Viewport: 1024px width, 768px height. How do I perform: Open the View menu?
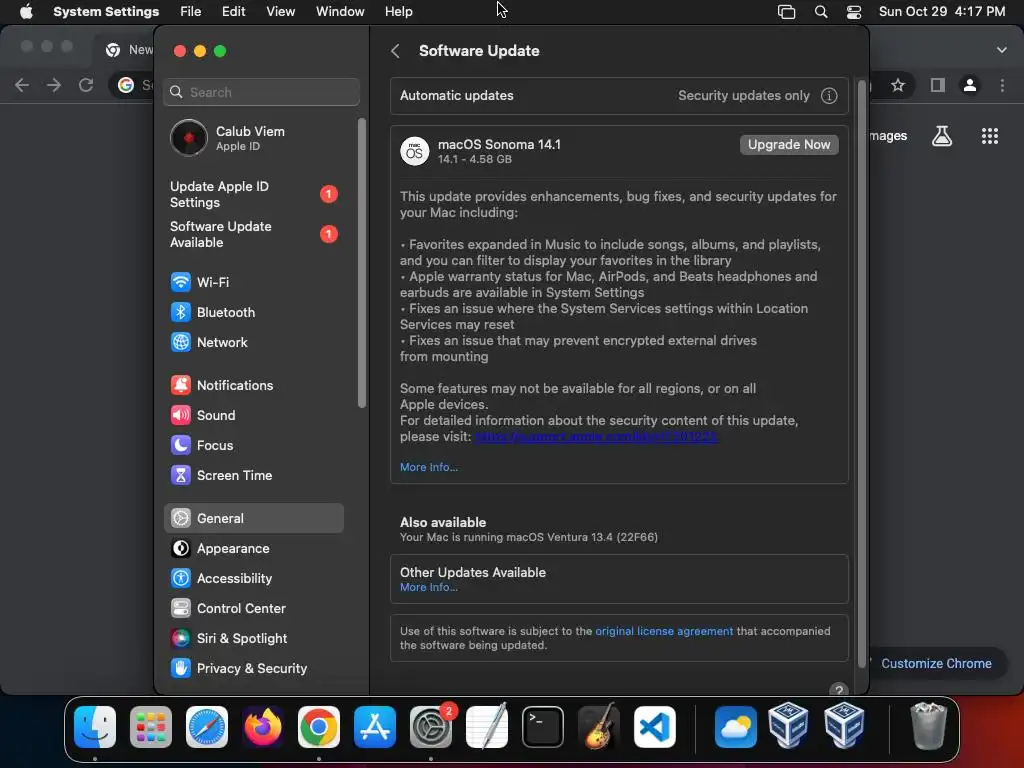(x=280, y=12)
